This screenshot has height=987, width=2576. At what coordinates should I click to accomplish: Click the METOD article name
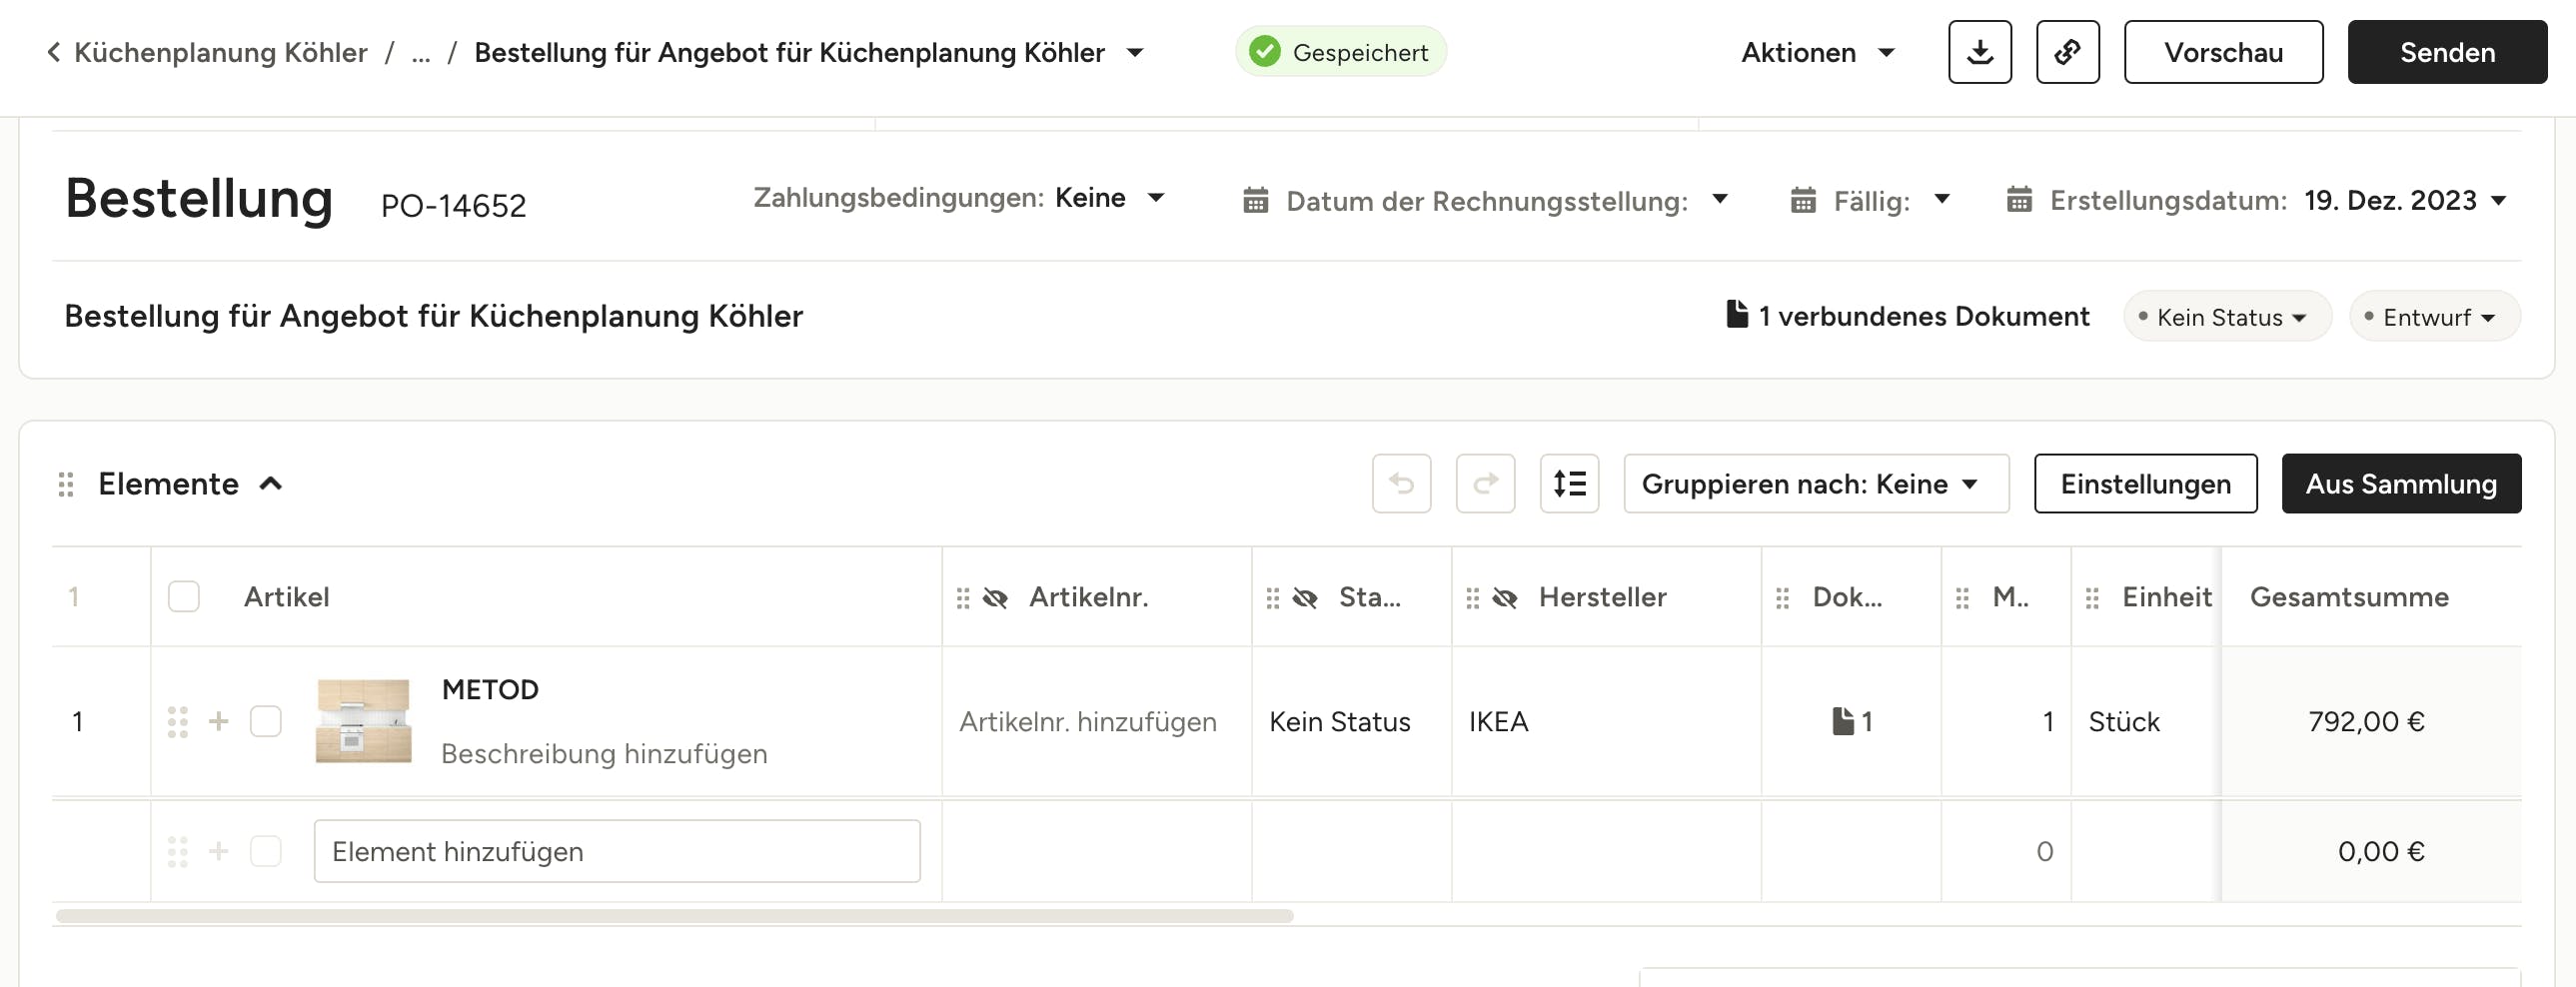tap(490, 690)
